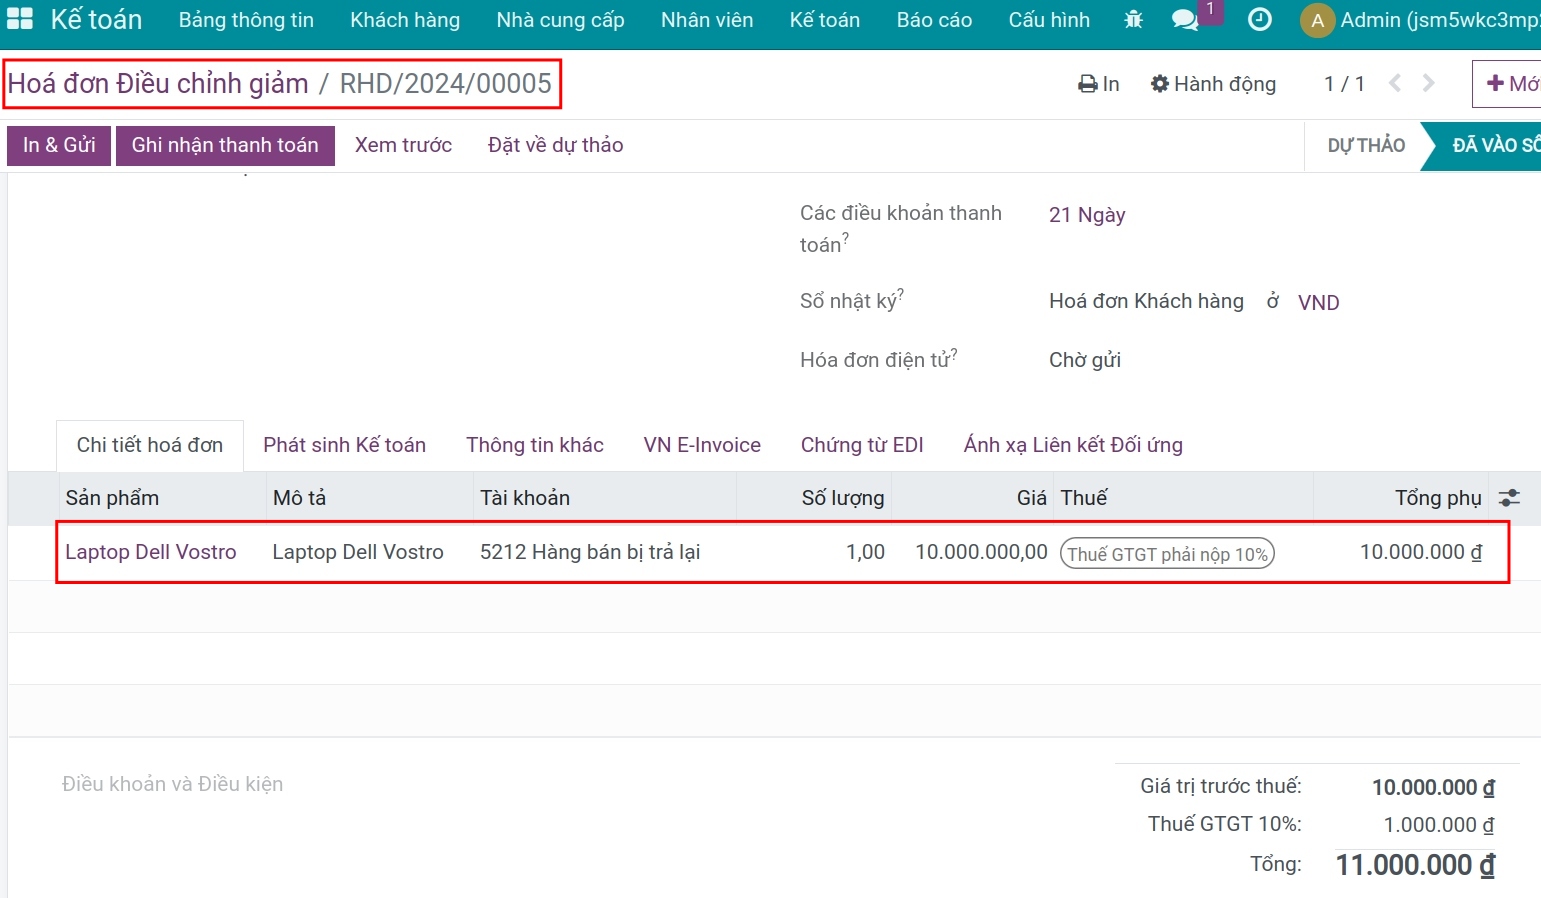This screenshot has height=898, width=1541.
Task: Switch to Ánh xạ Liên kết Đối ứng tab
Action: pyautogui.click(x=1073, y=445)
